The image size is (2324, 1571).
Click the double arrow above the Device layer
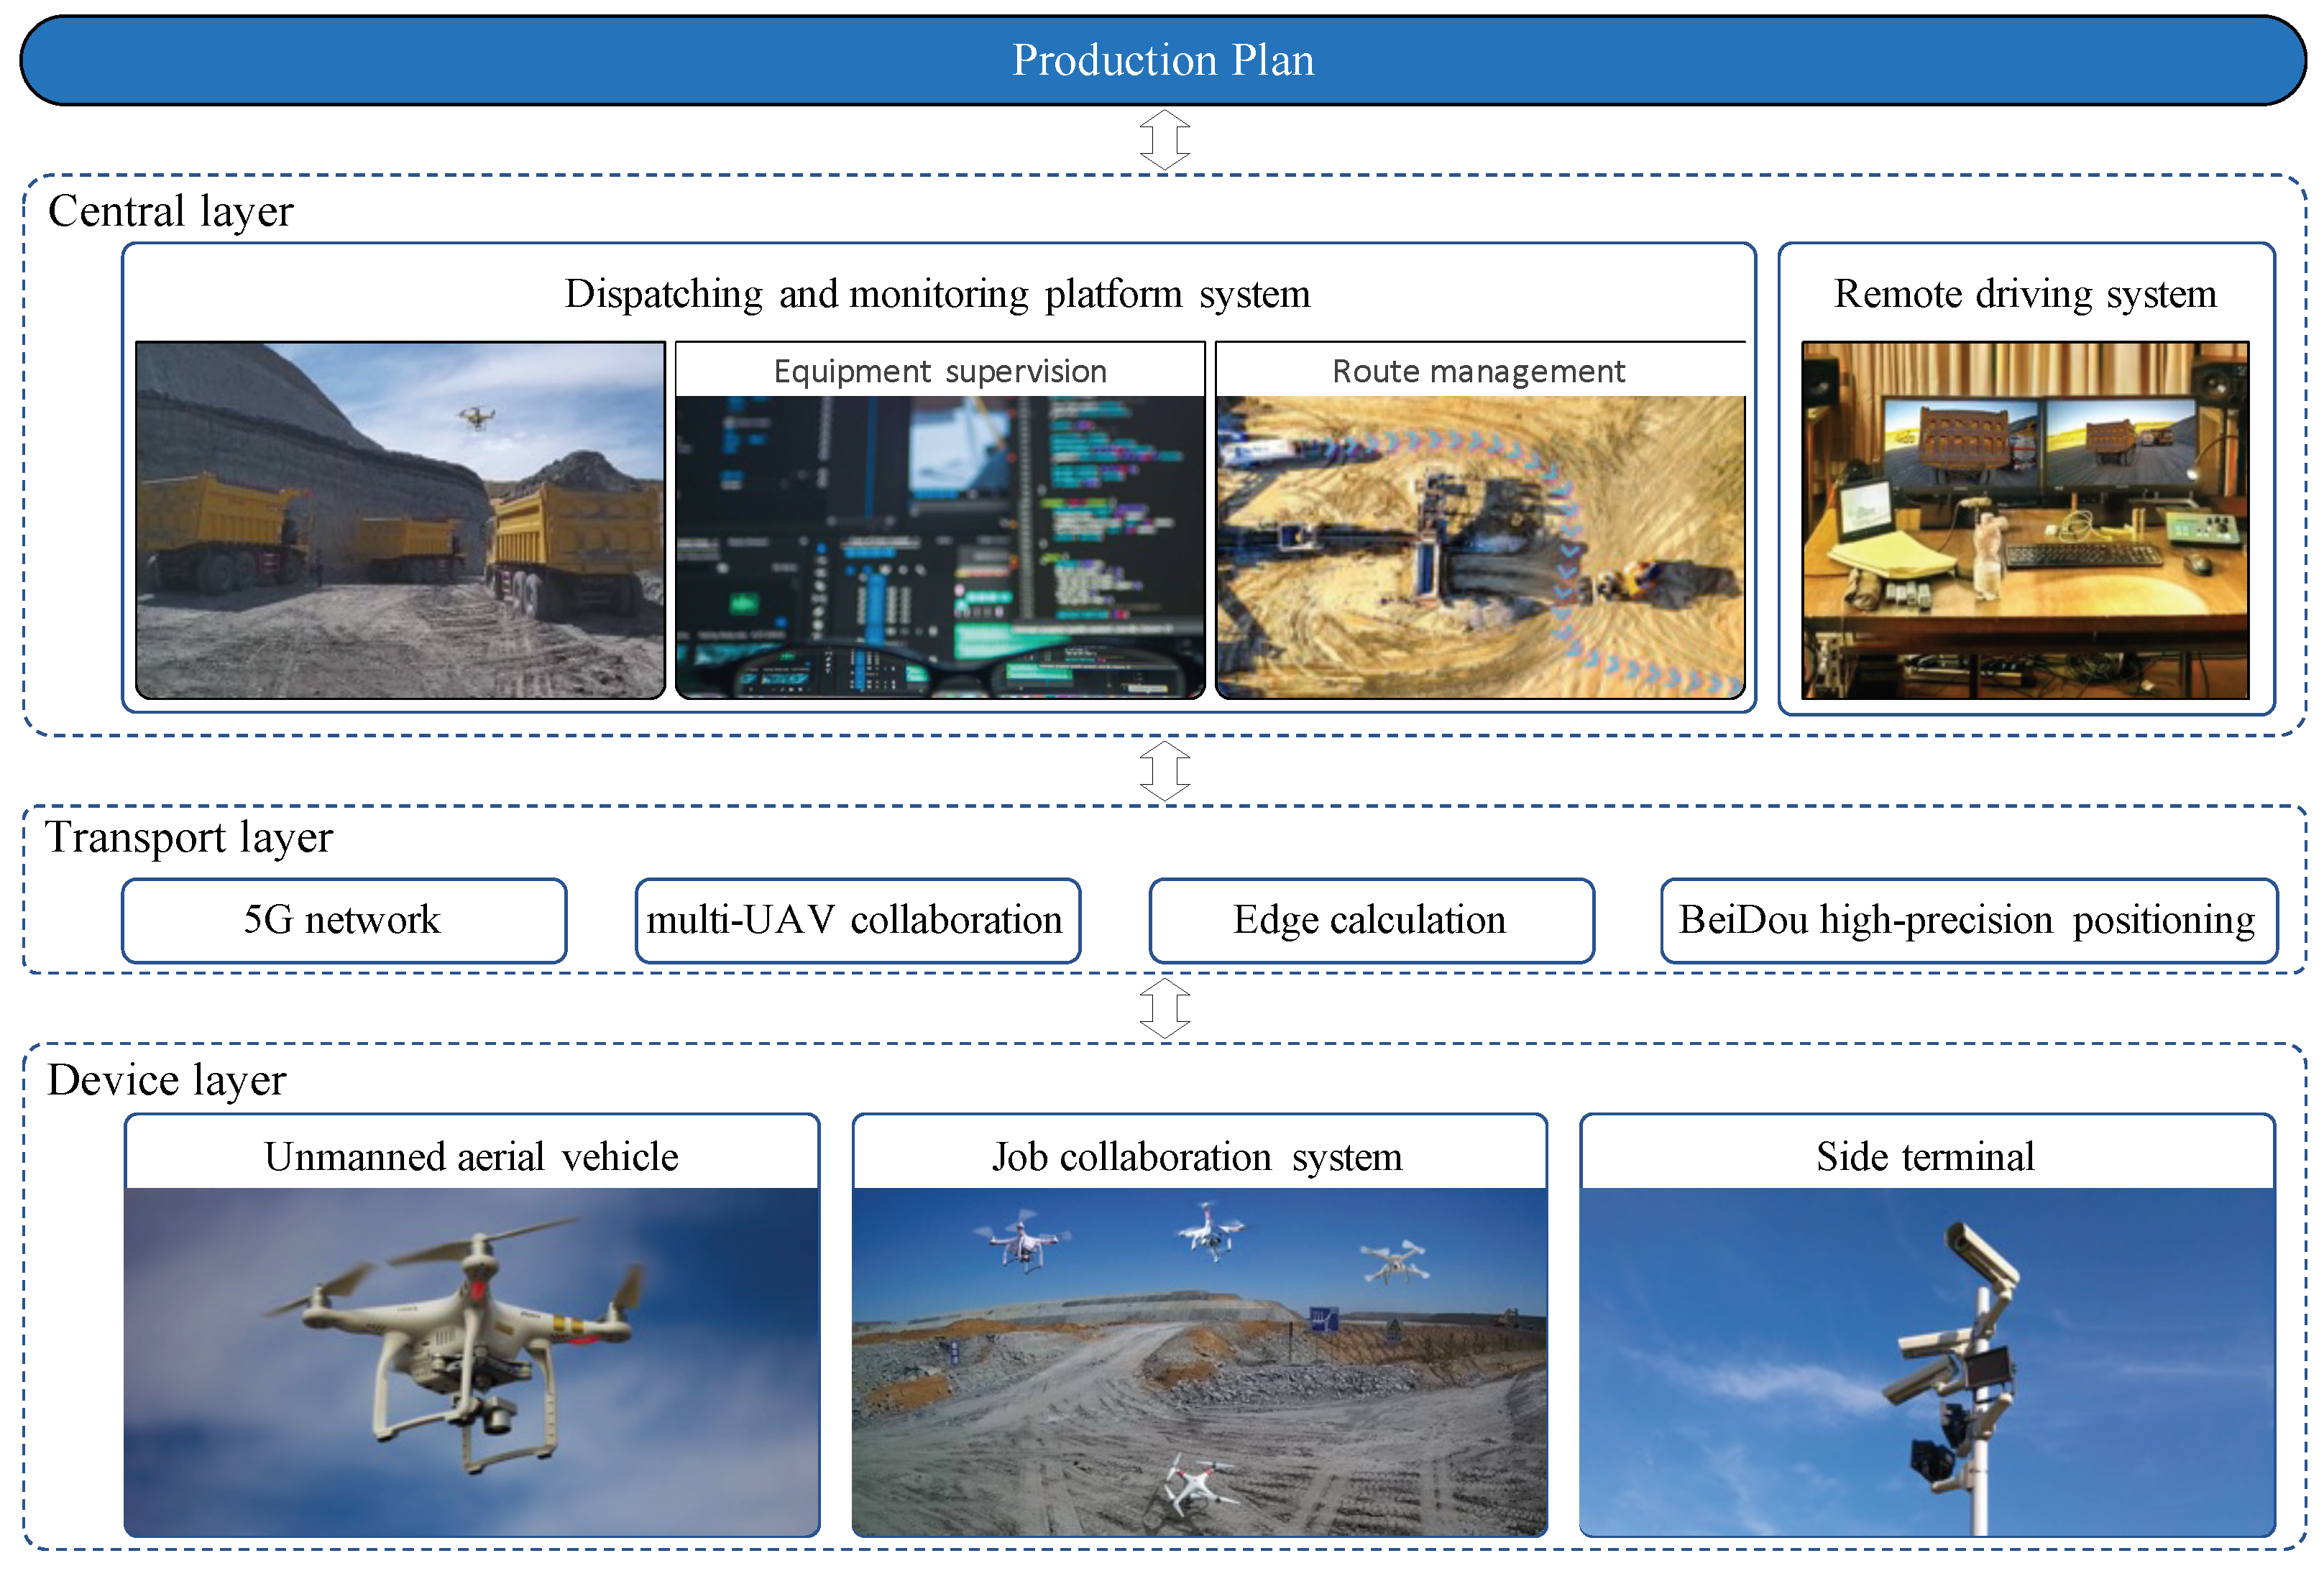(x=1165, y=1007)
